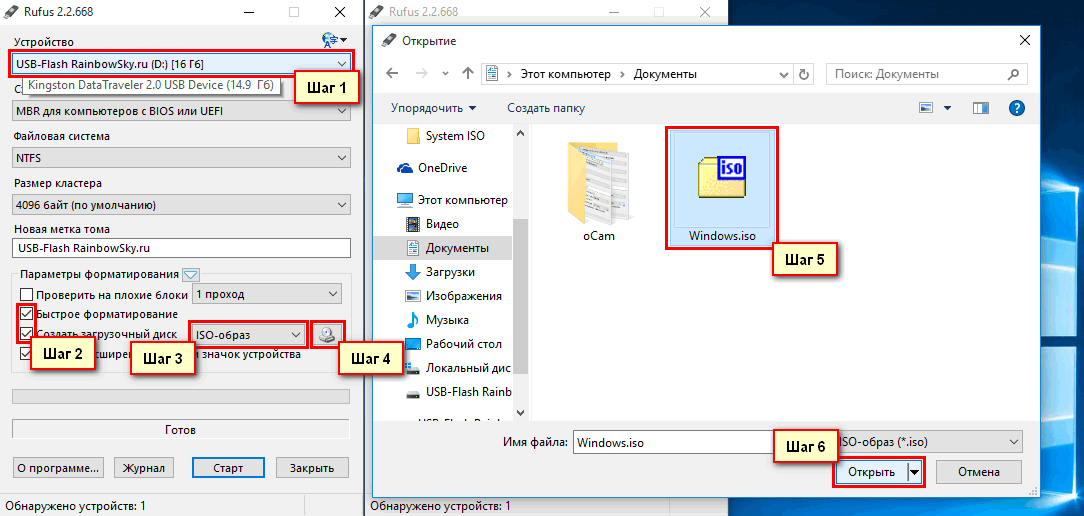The image size is (1084, 516).
Task: Click the Старт button
Action: coord(228,468)
